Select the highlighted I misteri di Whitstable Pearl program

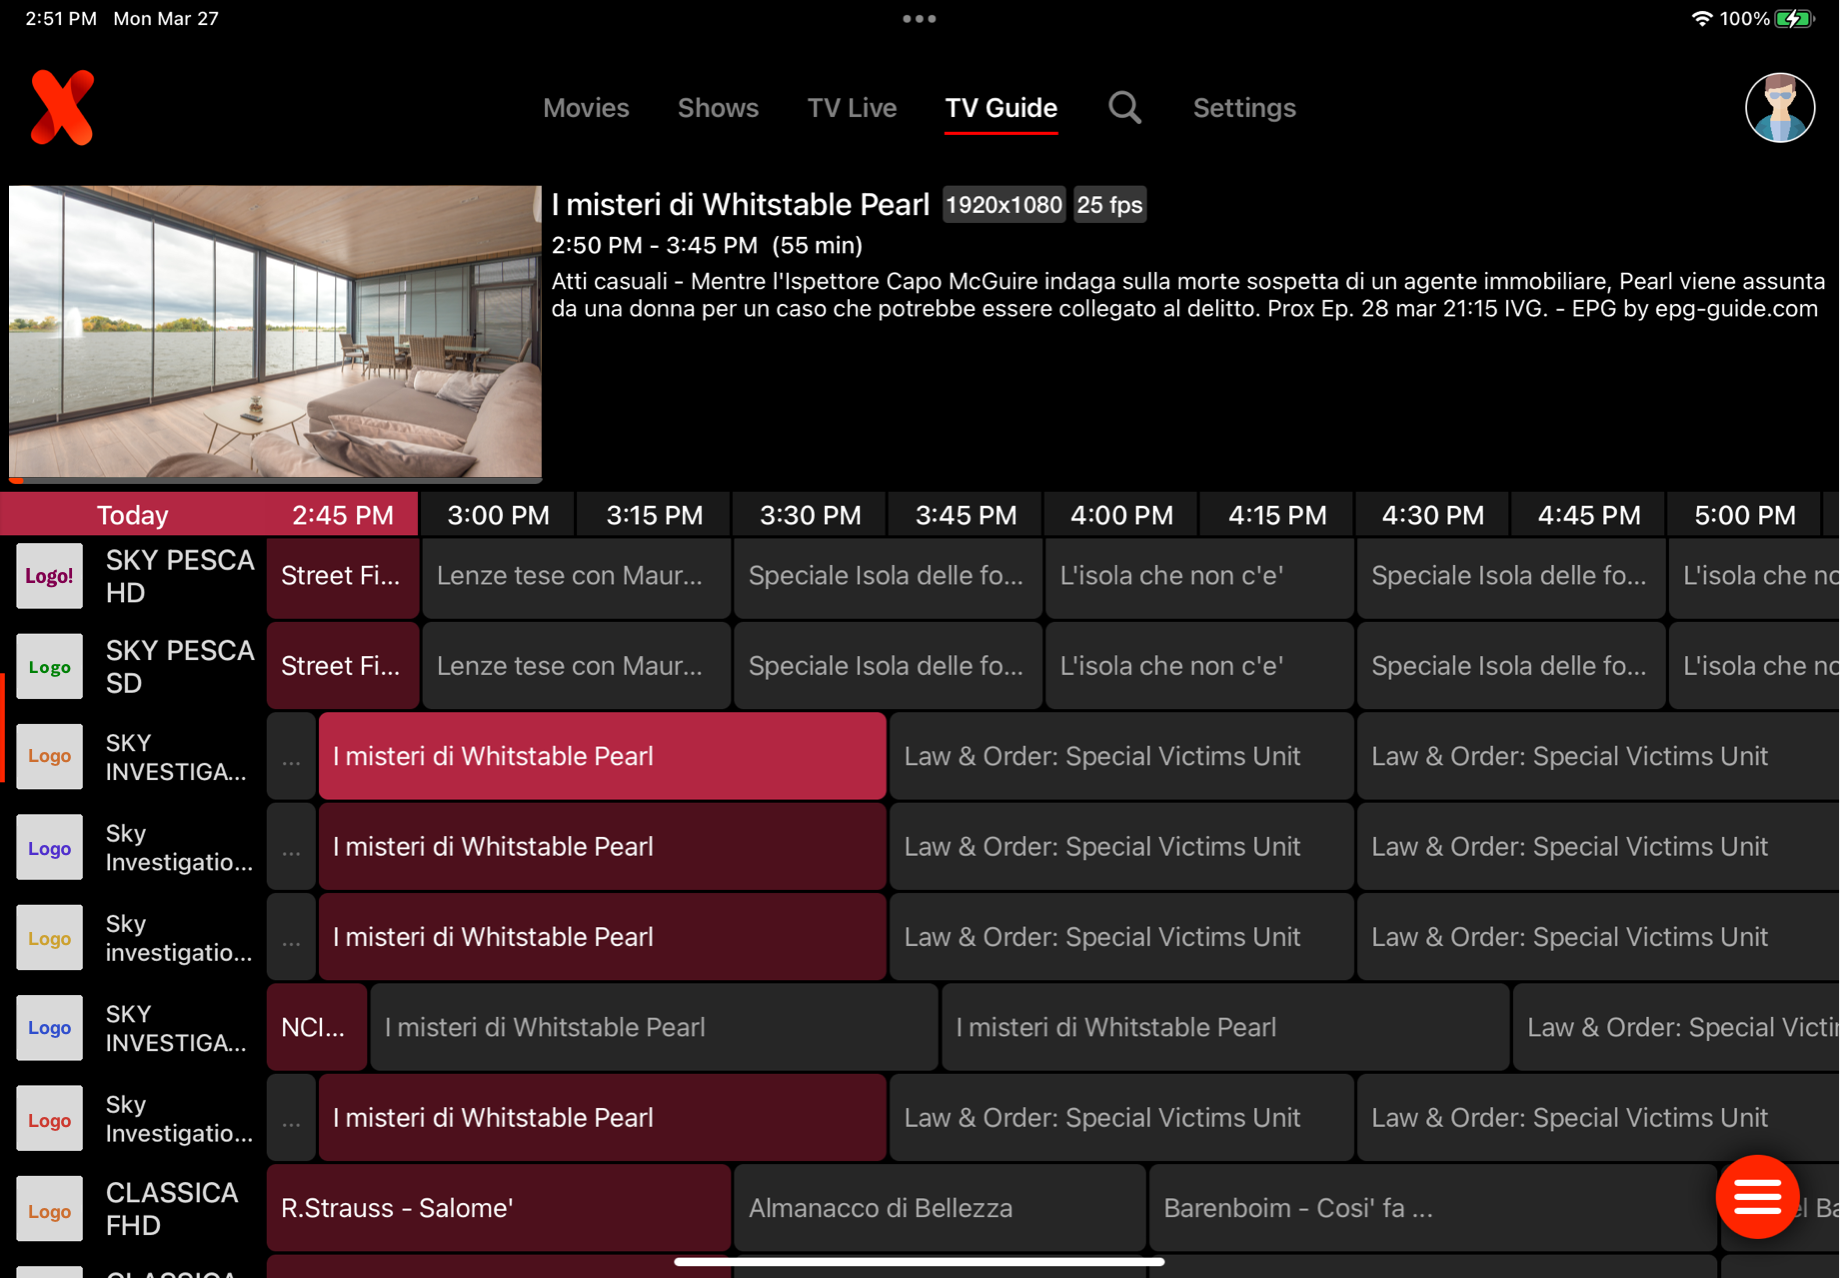(601, 756)
